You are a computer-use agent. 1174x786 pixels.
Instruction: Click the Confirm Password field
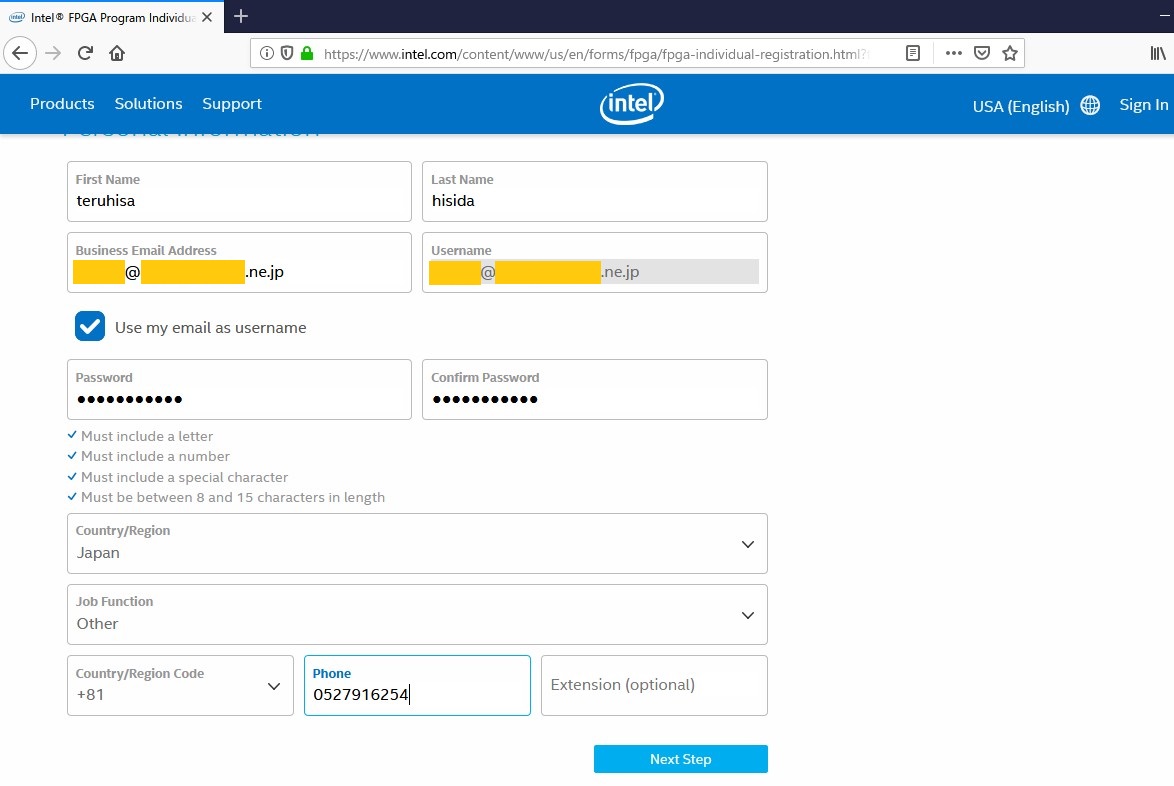[594, 389]
